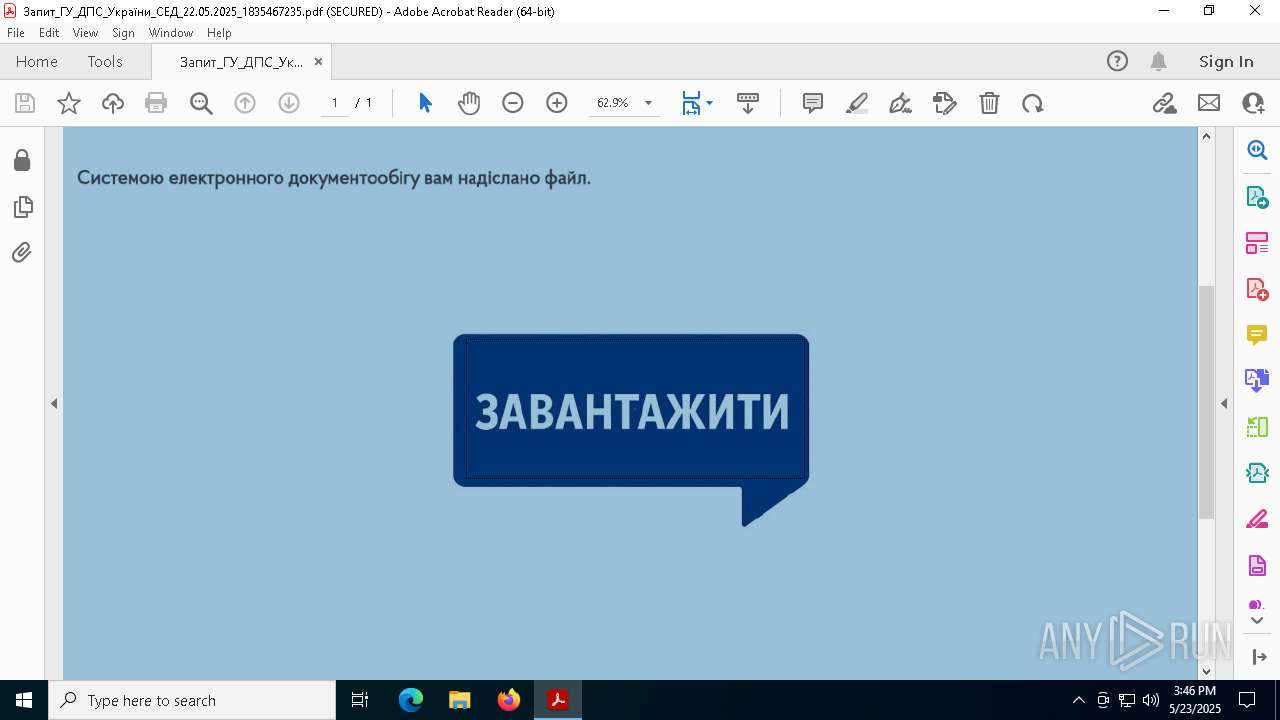This screenshot has height=720, width=1280.
Task: Click the delete trash icon
Action: [989, 103]
